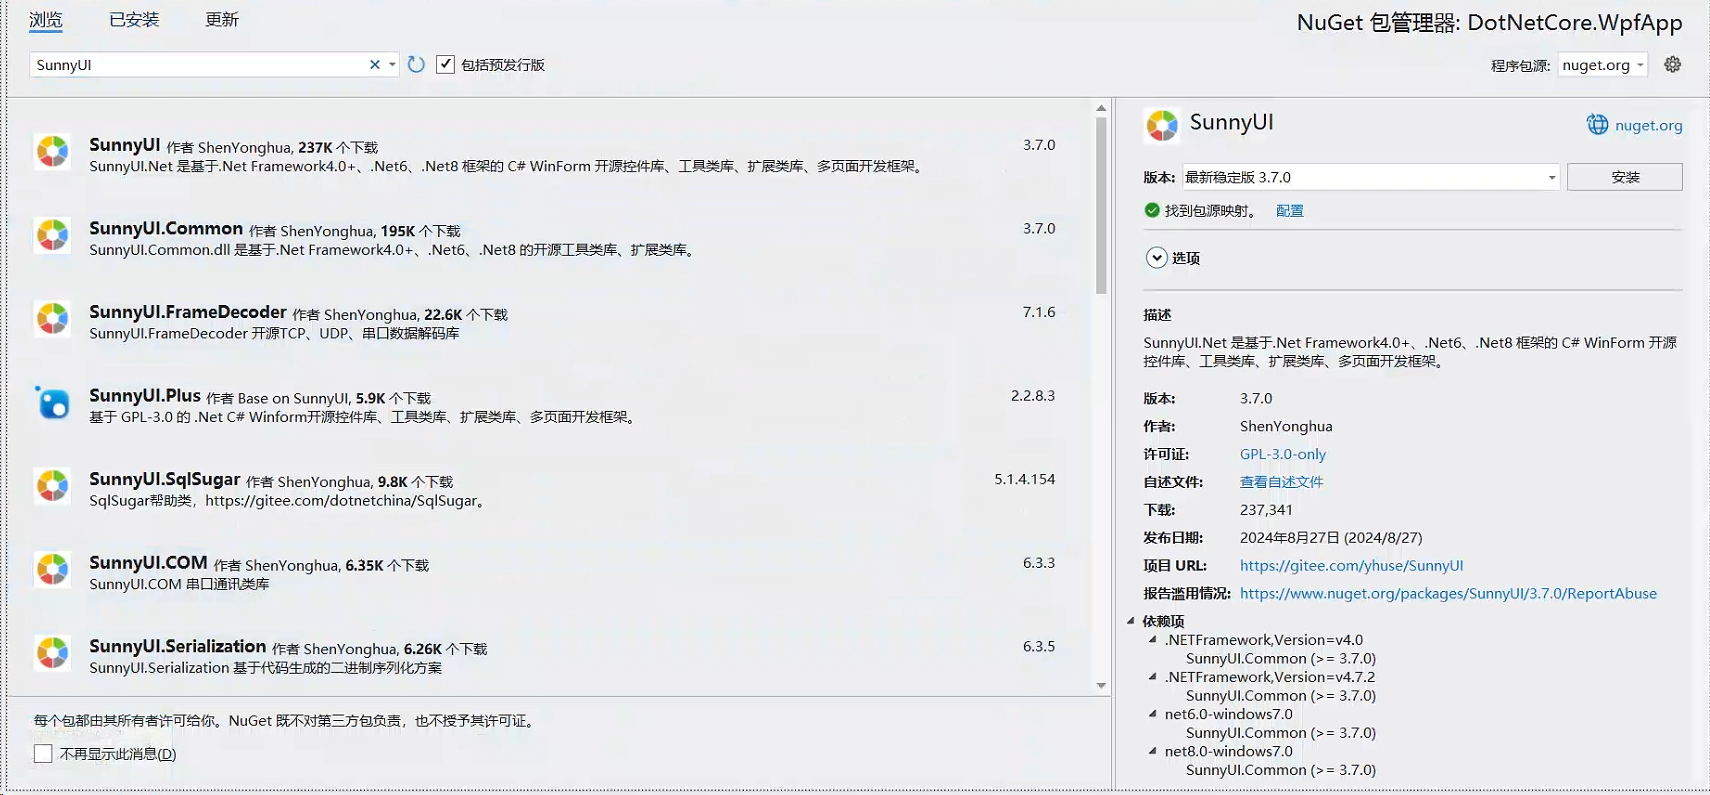Click SunnyUI.Common dependency under net8.0-windows7.0

[1281, 770]
